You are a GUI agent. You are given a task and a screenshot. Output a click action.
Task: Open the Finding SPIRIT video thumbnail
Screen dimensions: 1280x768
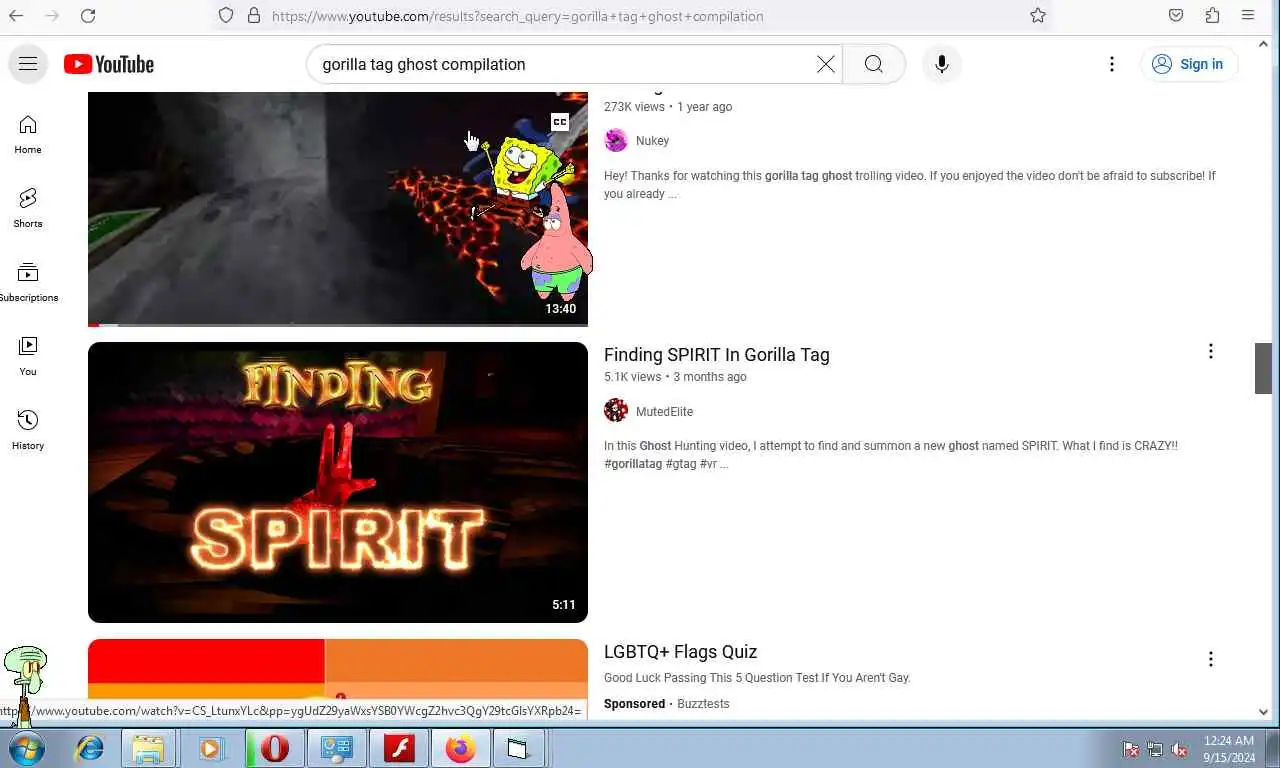coord(338,482)
